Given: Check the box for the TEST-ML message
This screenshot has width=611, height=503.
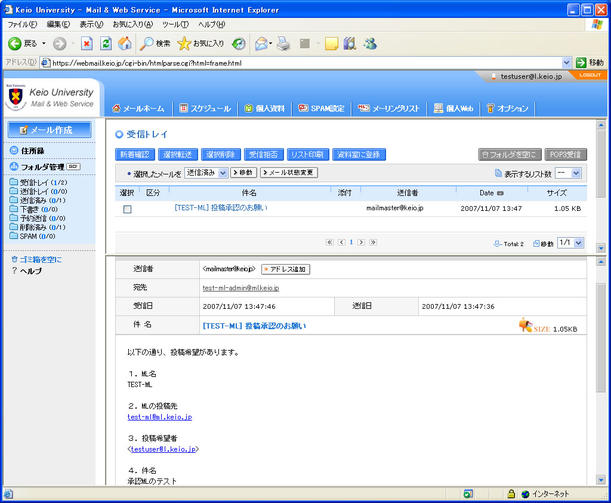Looking at the screenshot, I should [127, 209].
